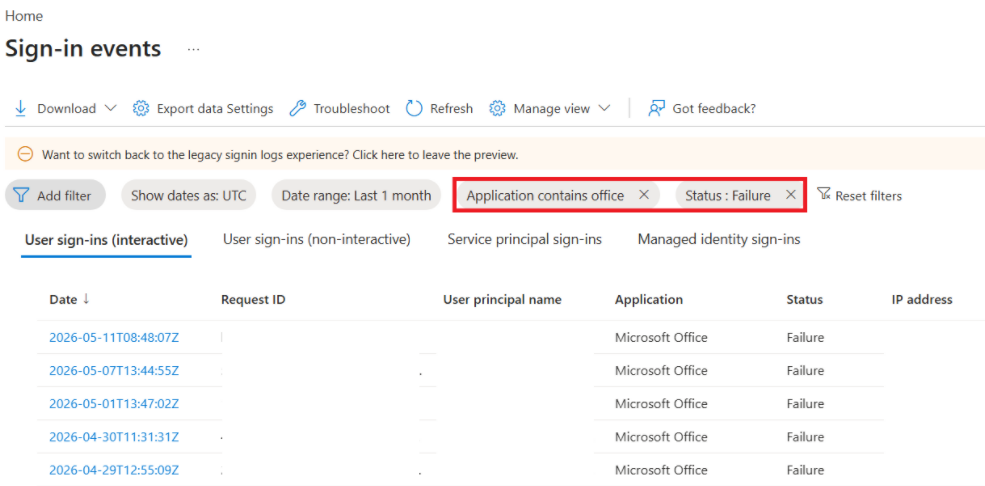Click Microsoft Office in the 2026-05-07 row

click(661, 370)
